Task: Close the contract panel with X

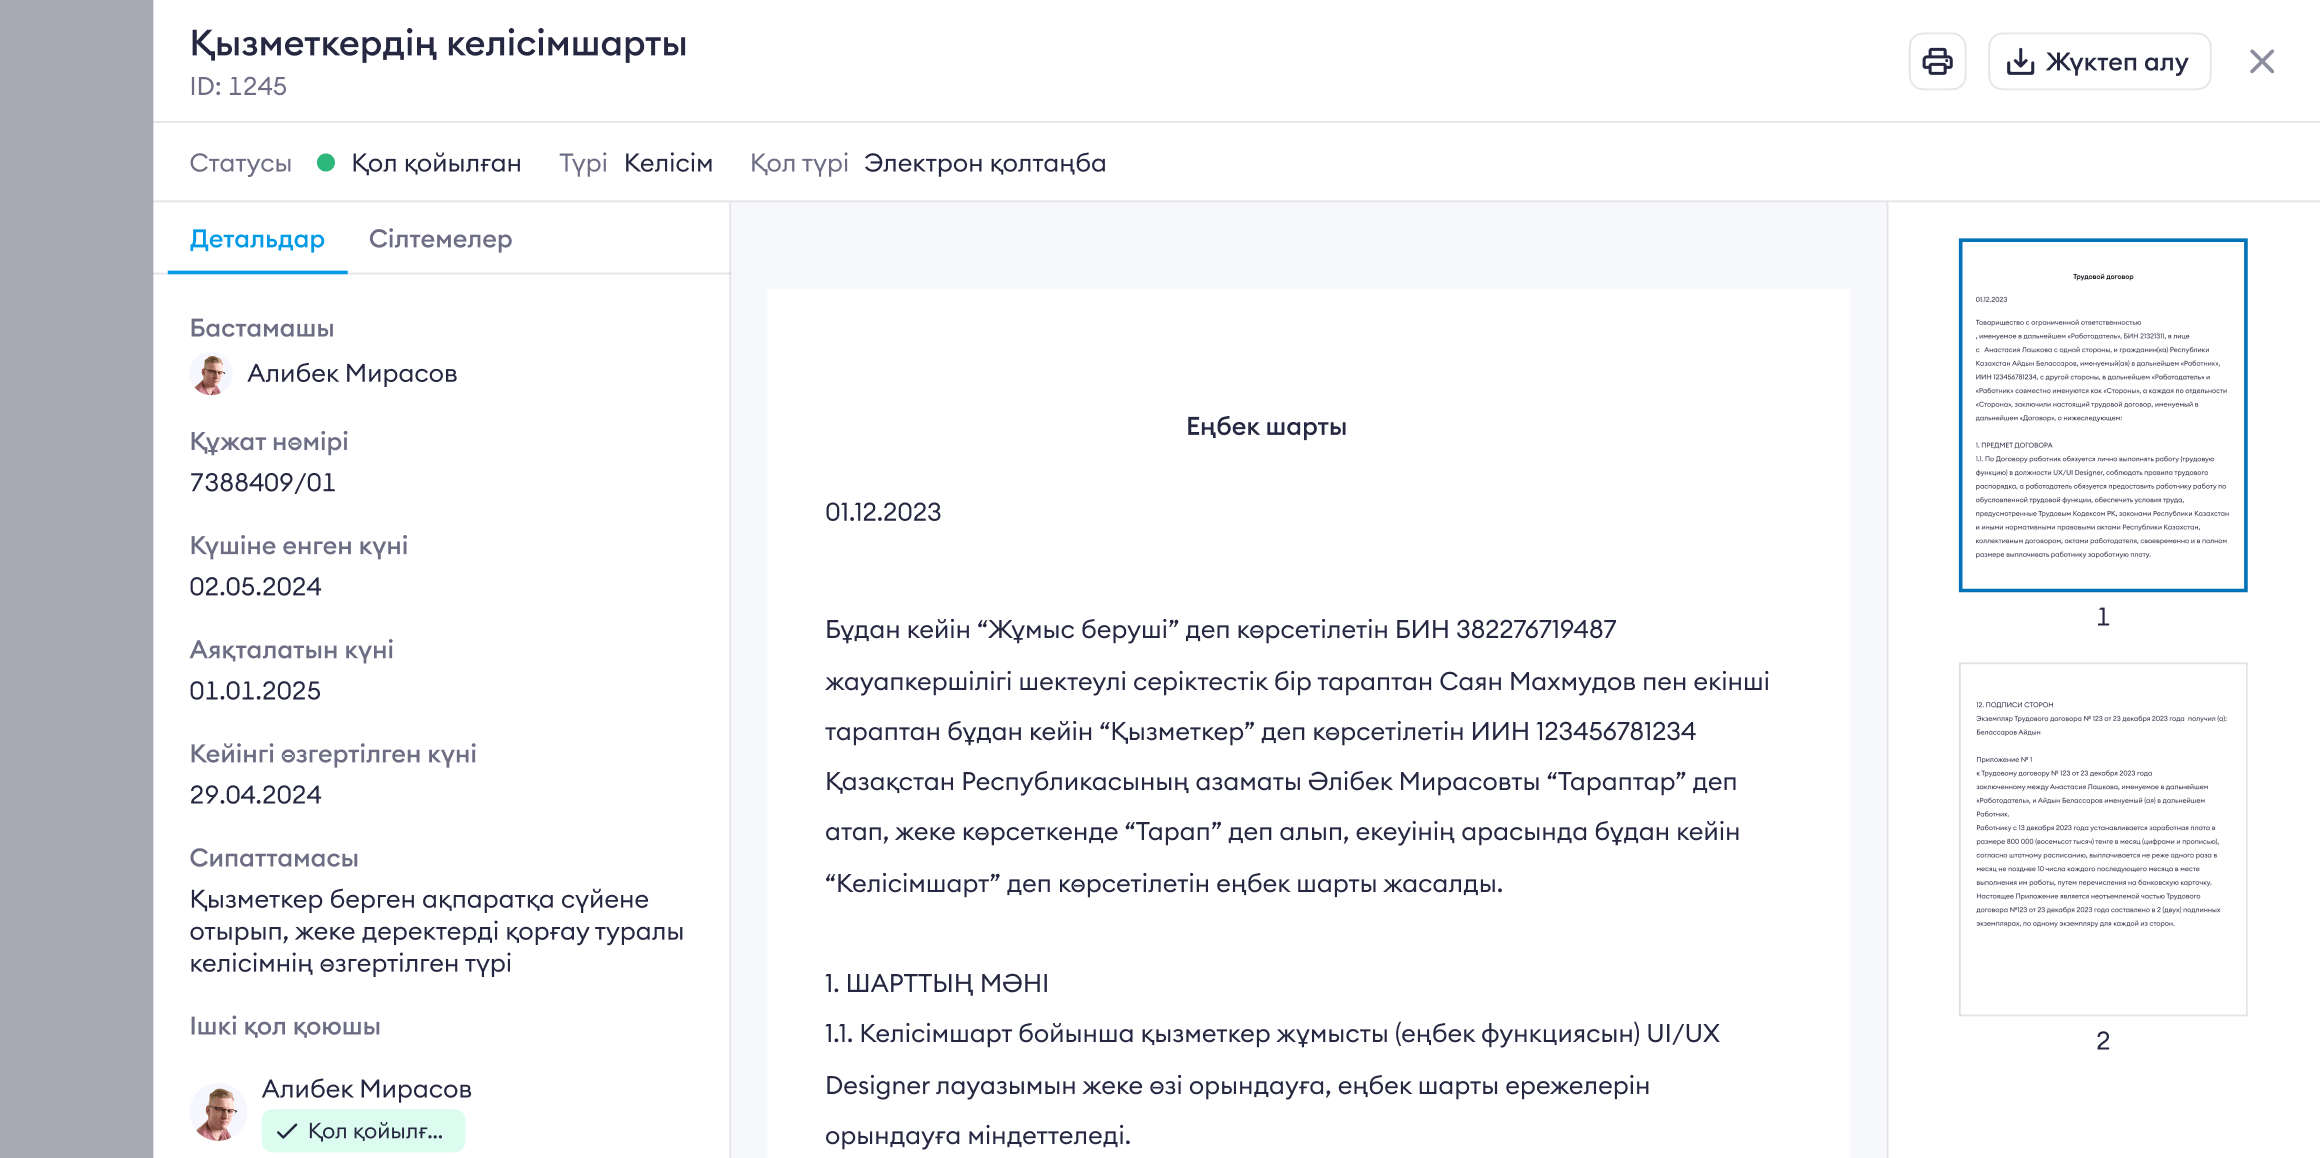Action: pyautogui.click(x=2262, y=62)
